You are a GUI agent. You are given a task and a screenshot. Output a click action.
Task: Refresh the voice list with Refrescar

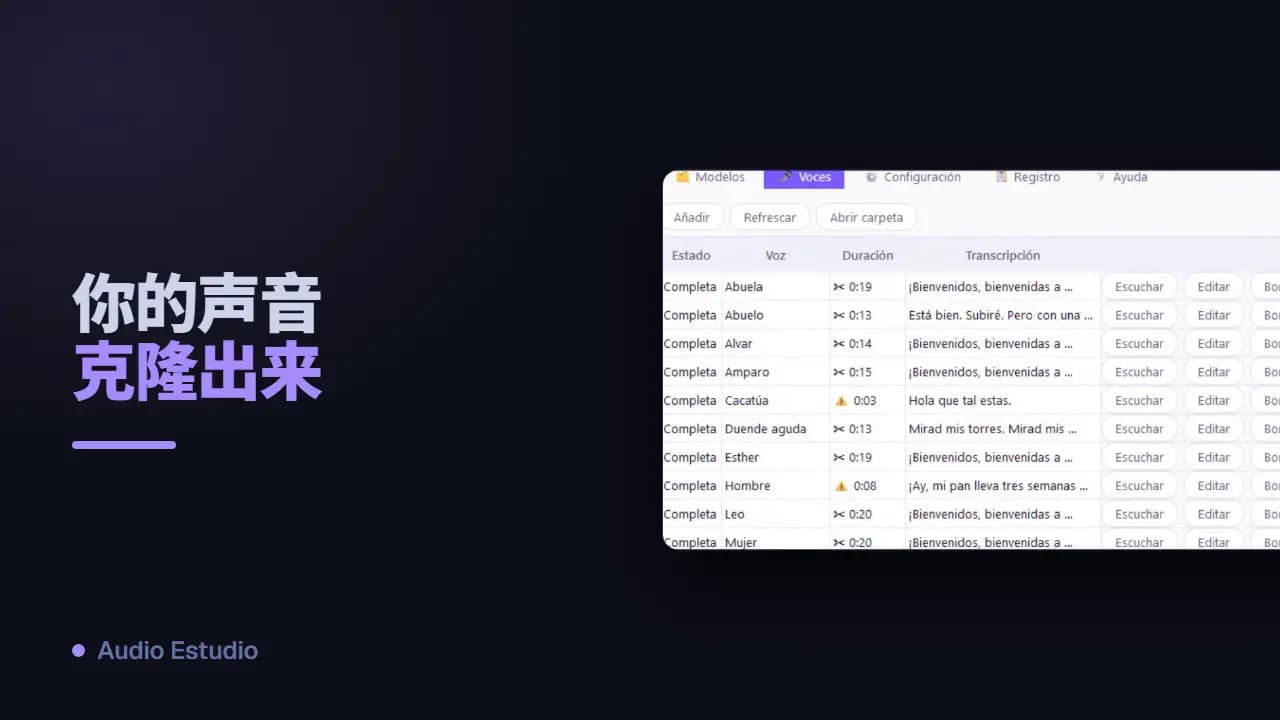click(x=770, y=217)
